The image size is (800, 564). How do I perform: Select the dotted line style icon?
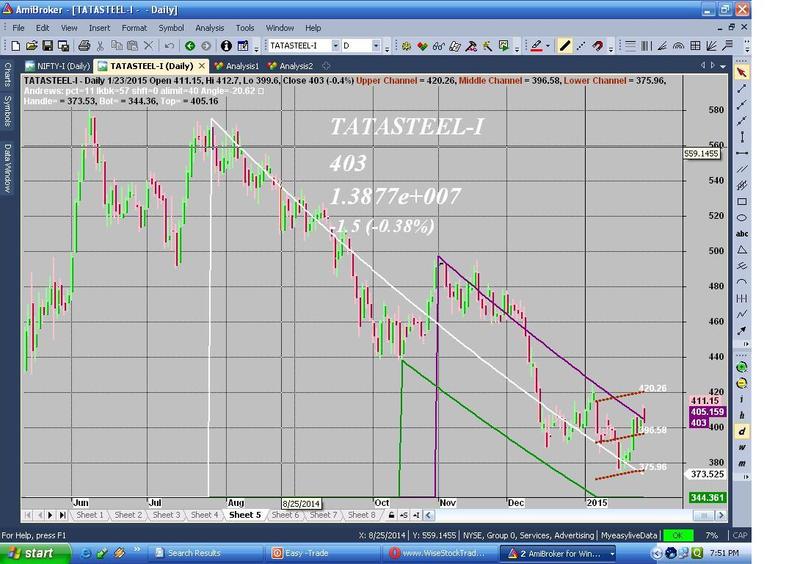(x=581, y=46)
